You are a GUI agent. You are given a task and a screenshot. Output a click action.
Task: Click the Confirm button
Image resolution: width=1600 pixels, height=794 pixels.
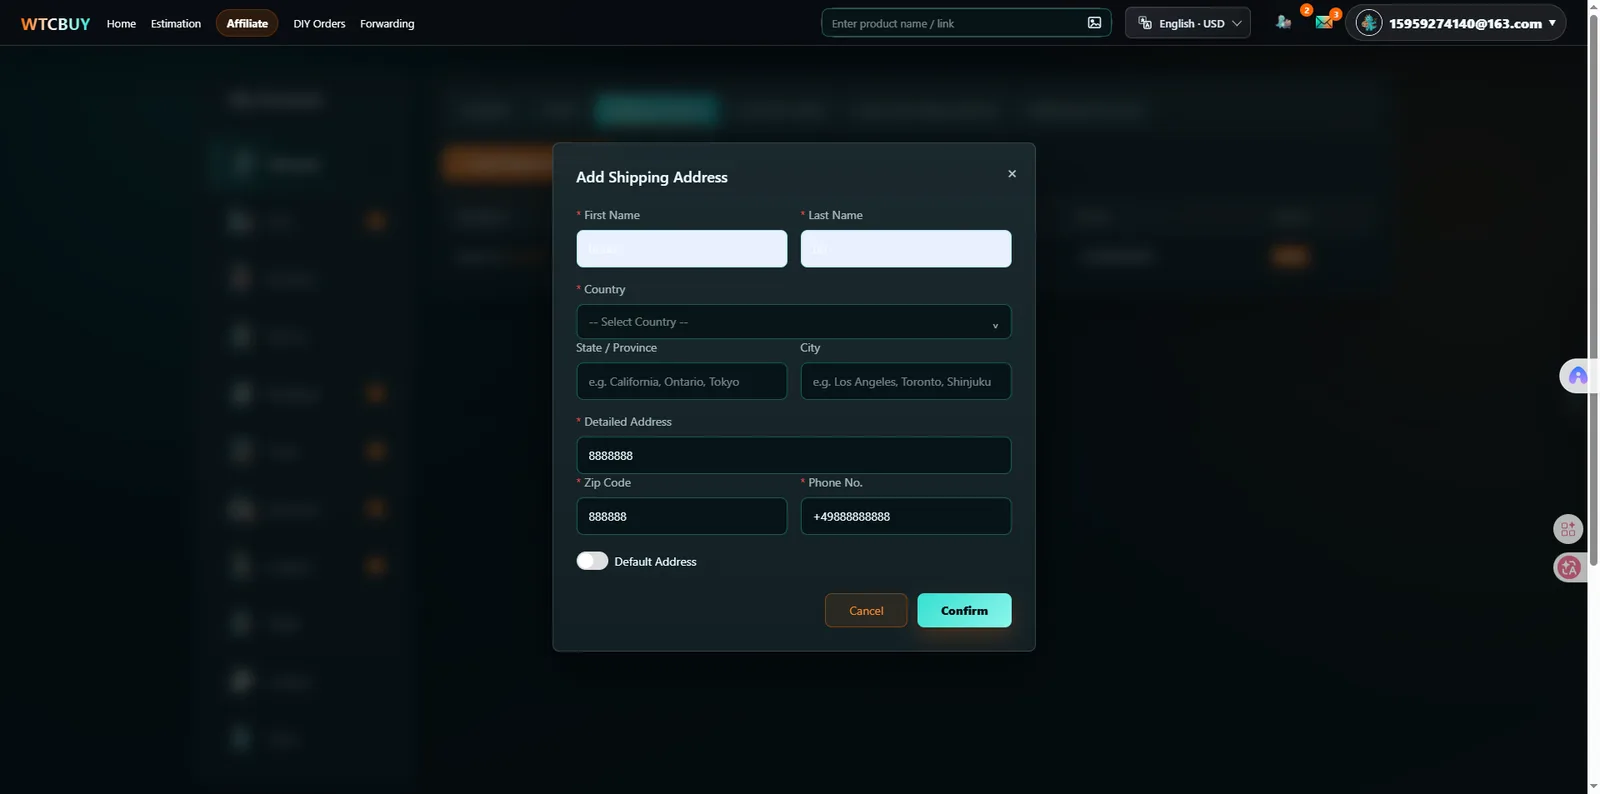pos(964,611)
